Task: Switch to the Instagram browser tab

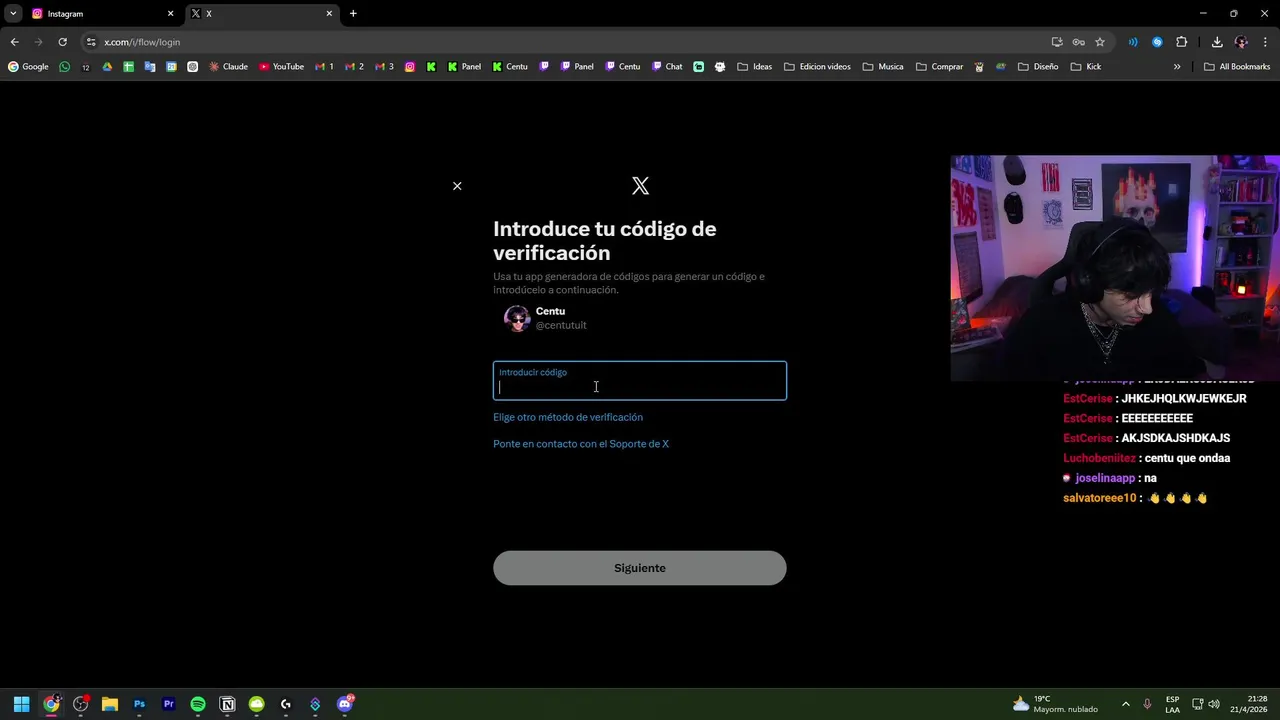Action: 100,14
